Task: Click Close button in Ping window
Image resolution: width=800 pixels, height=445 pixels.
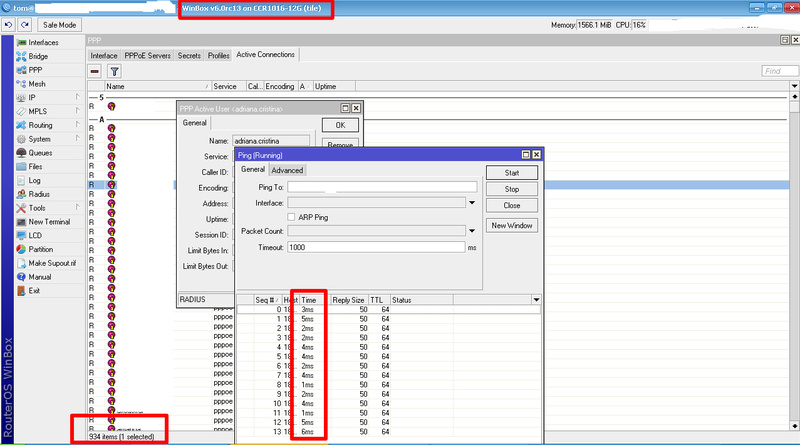Action: point(512,205)
